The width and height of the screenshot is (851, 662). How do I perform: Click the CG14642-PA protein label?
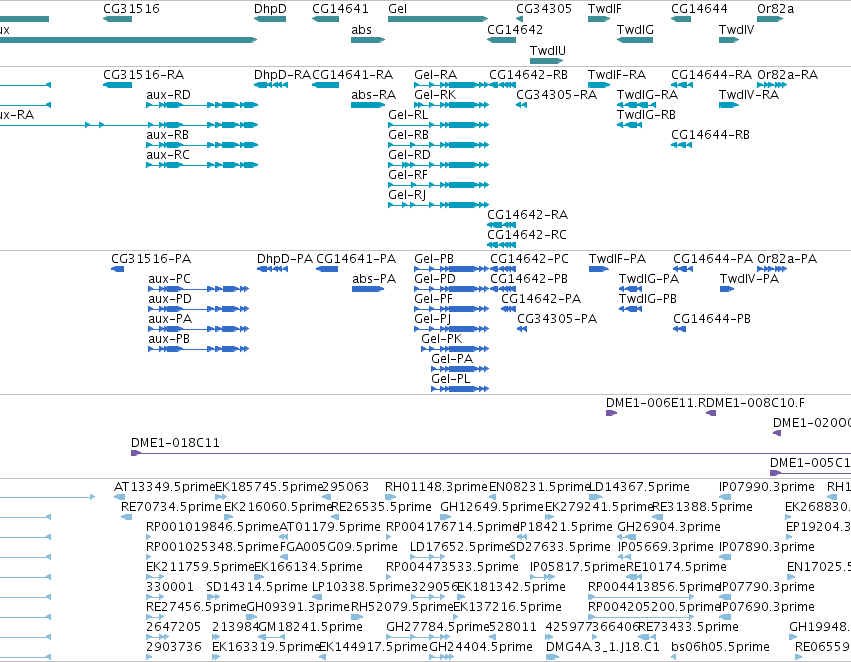(x=541, y=299)
